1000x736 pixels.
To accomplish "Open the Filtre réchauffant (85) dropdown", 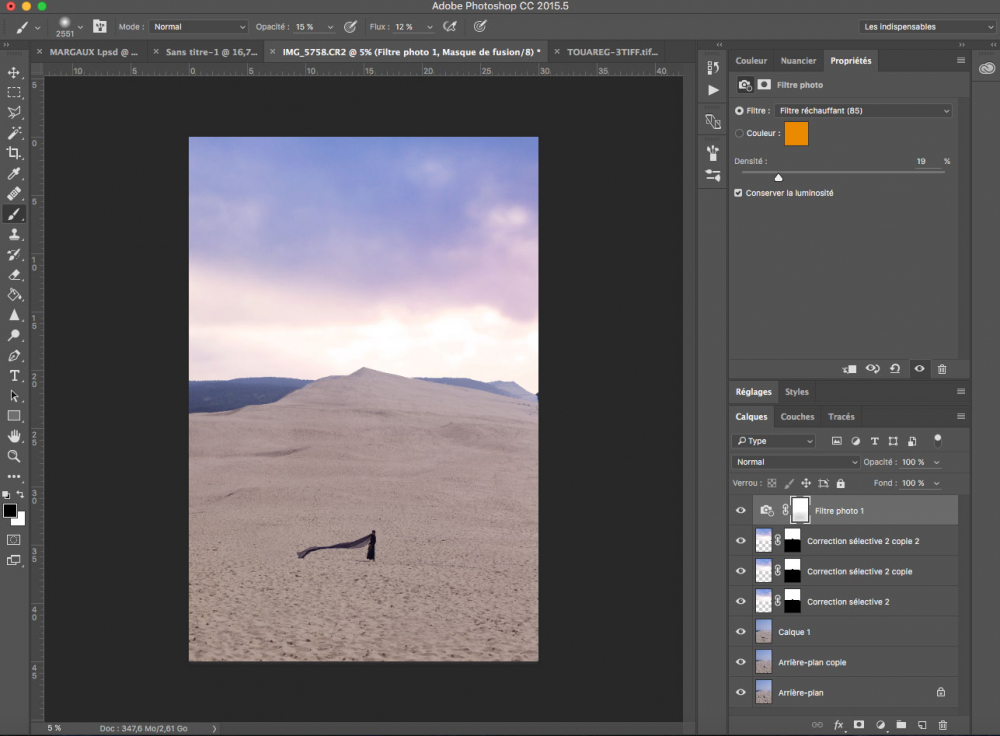I will click(863, 111).
